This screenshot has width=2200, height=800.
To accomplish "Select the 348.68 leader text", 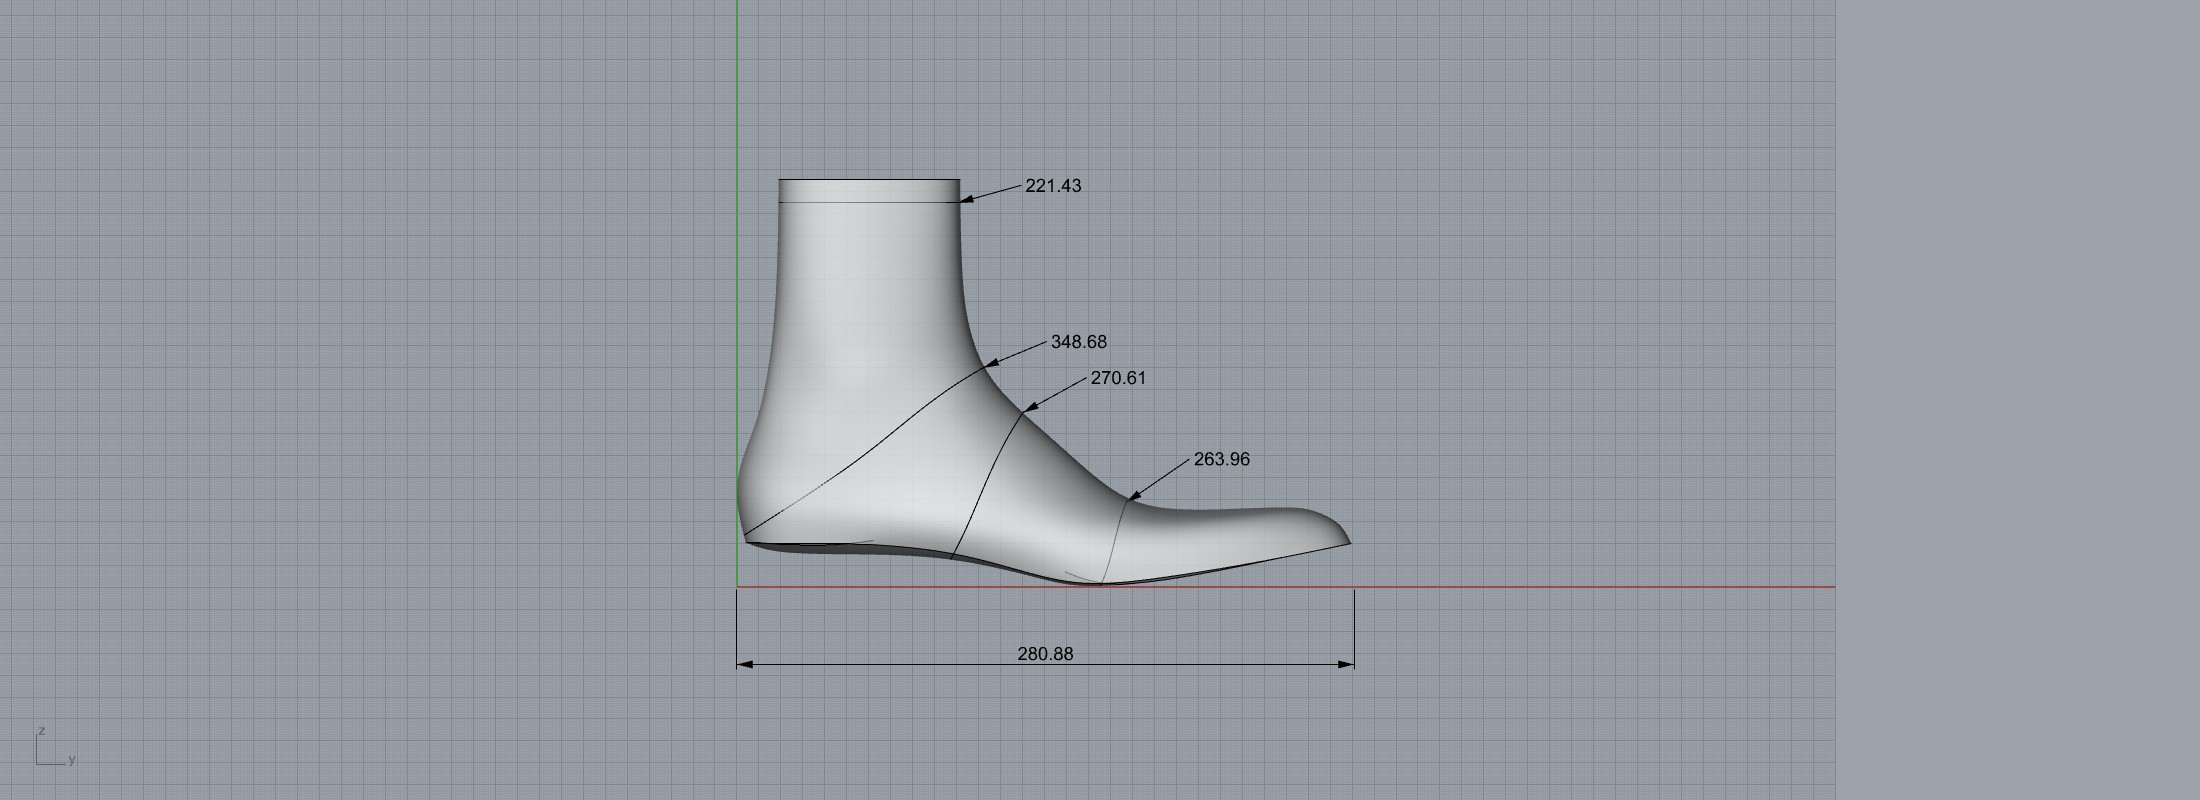I will pos(1078,342).
